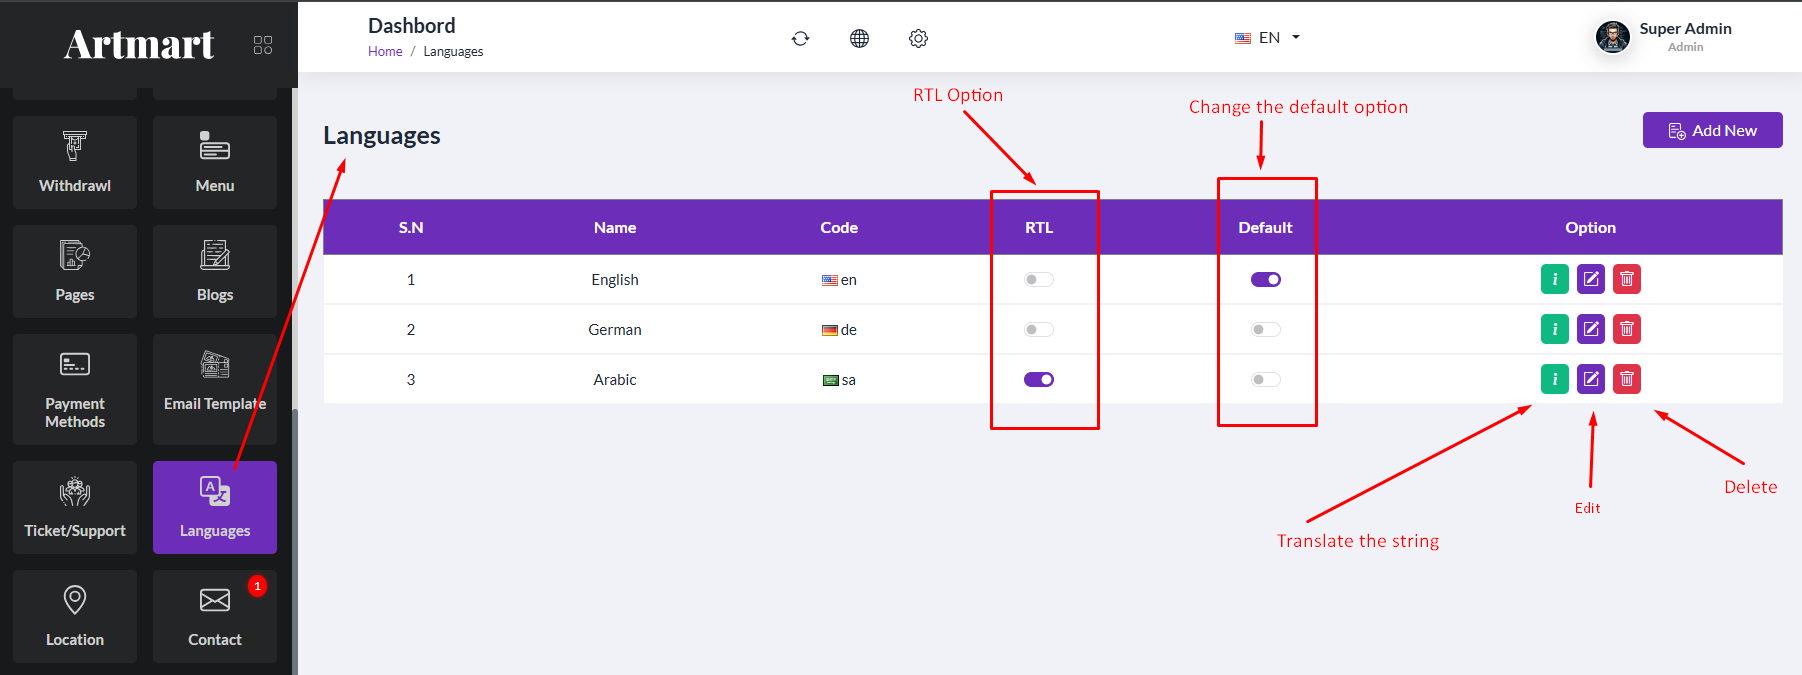Click the Home breadcrumb link
This screenshot has height=675, width=1802.
(x=385, y=52)
